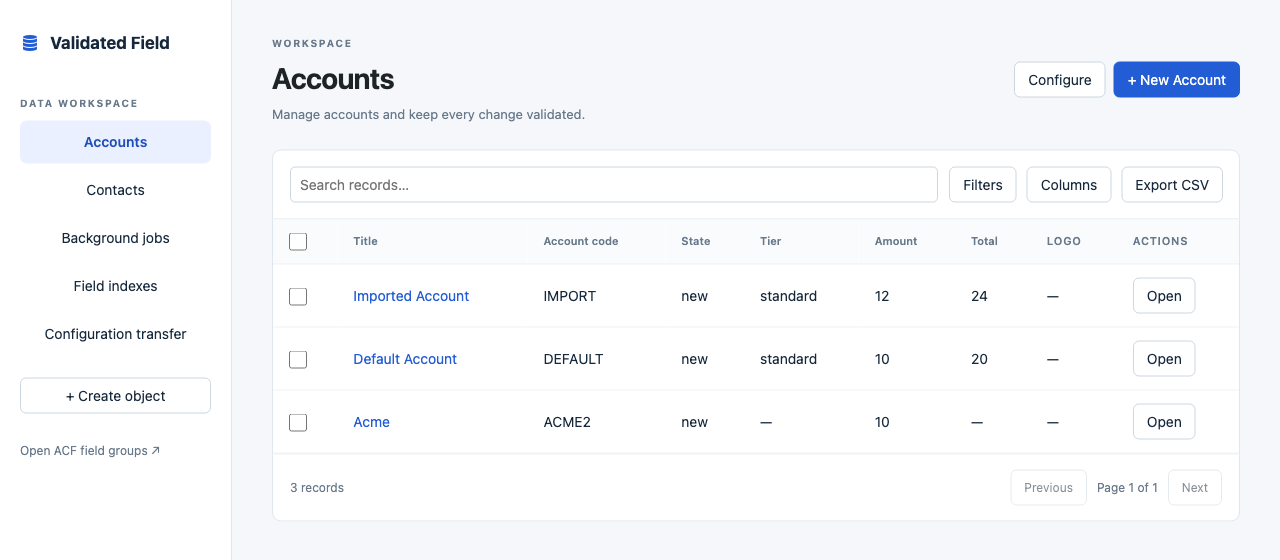The image size is (1280, 560).
Task: Click the Validated Field database logo icon
Action: coord(30,43)
